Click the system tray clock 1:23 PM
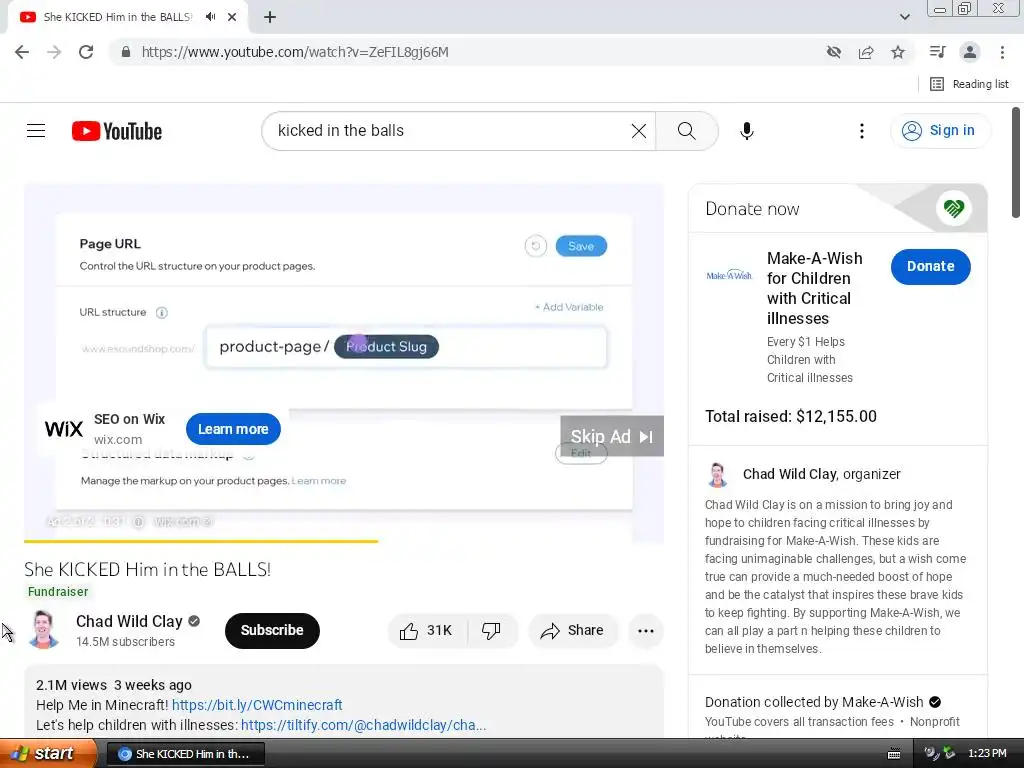Viewport: 1024px width, 768px height. 987,753
